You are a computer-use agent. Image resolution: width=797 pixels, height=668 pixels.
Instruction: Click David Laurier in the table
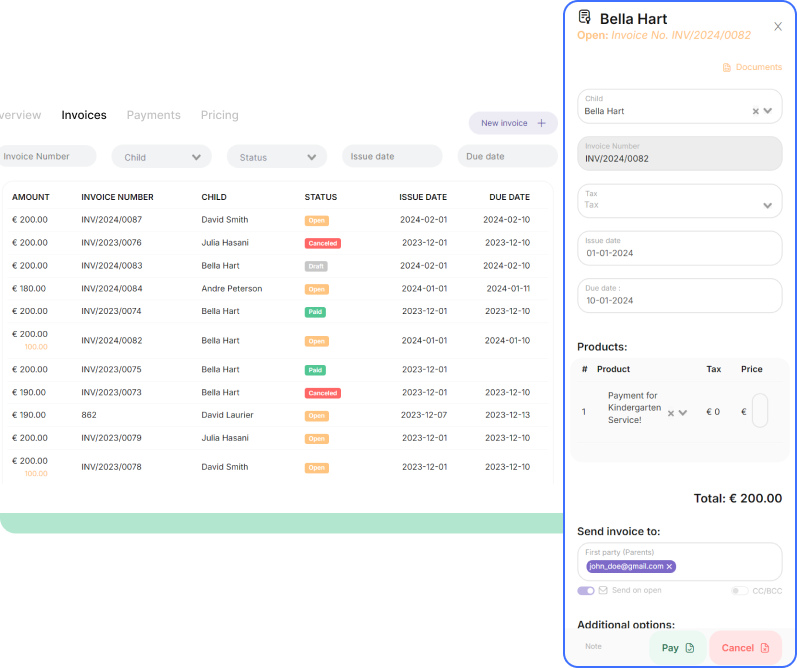click(227, 415)
